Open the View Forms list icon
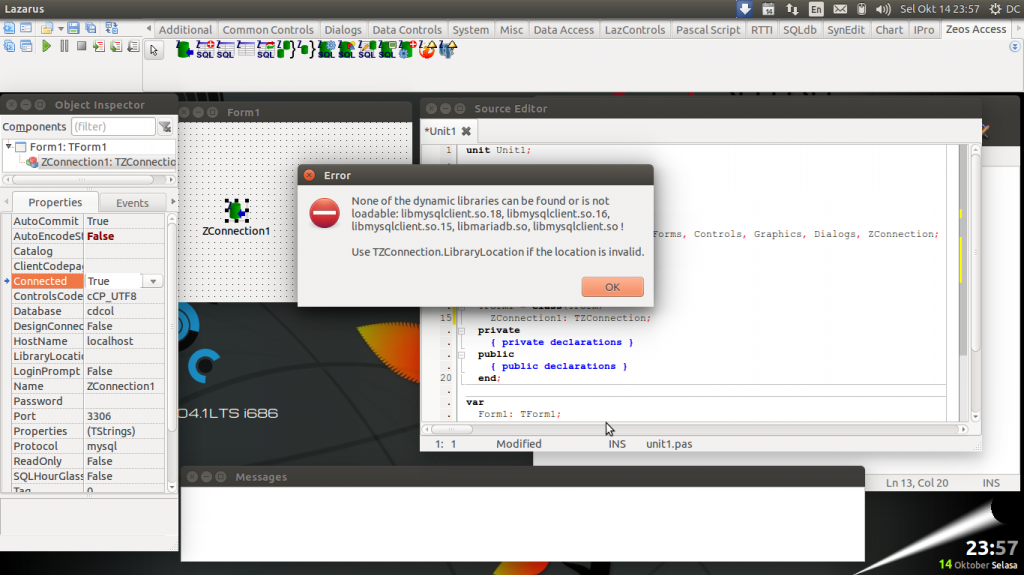 click(x=26, y=46)
